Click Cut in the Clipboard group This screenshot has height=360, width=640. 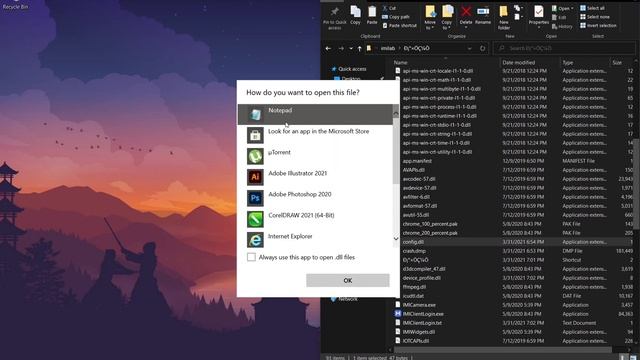pyautogui.click(x=389, y=8)
